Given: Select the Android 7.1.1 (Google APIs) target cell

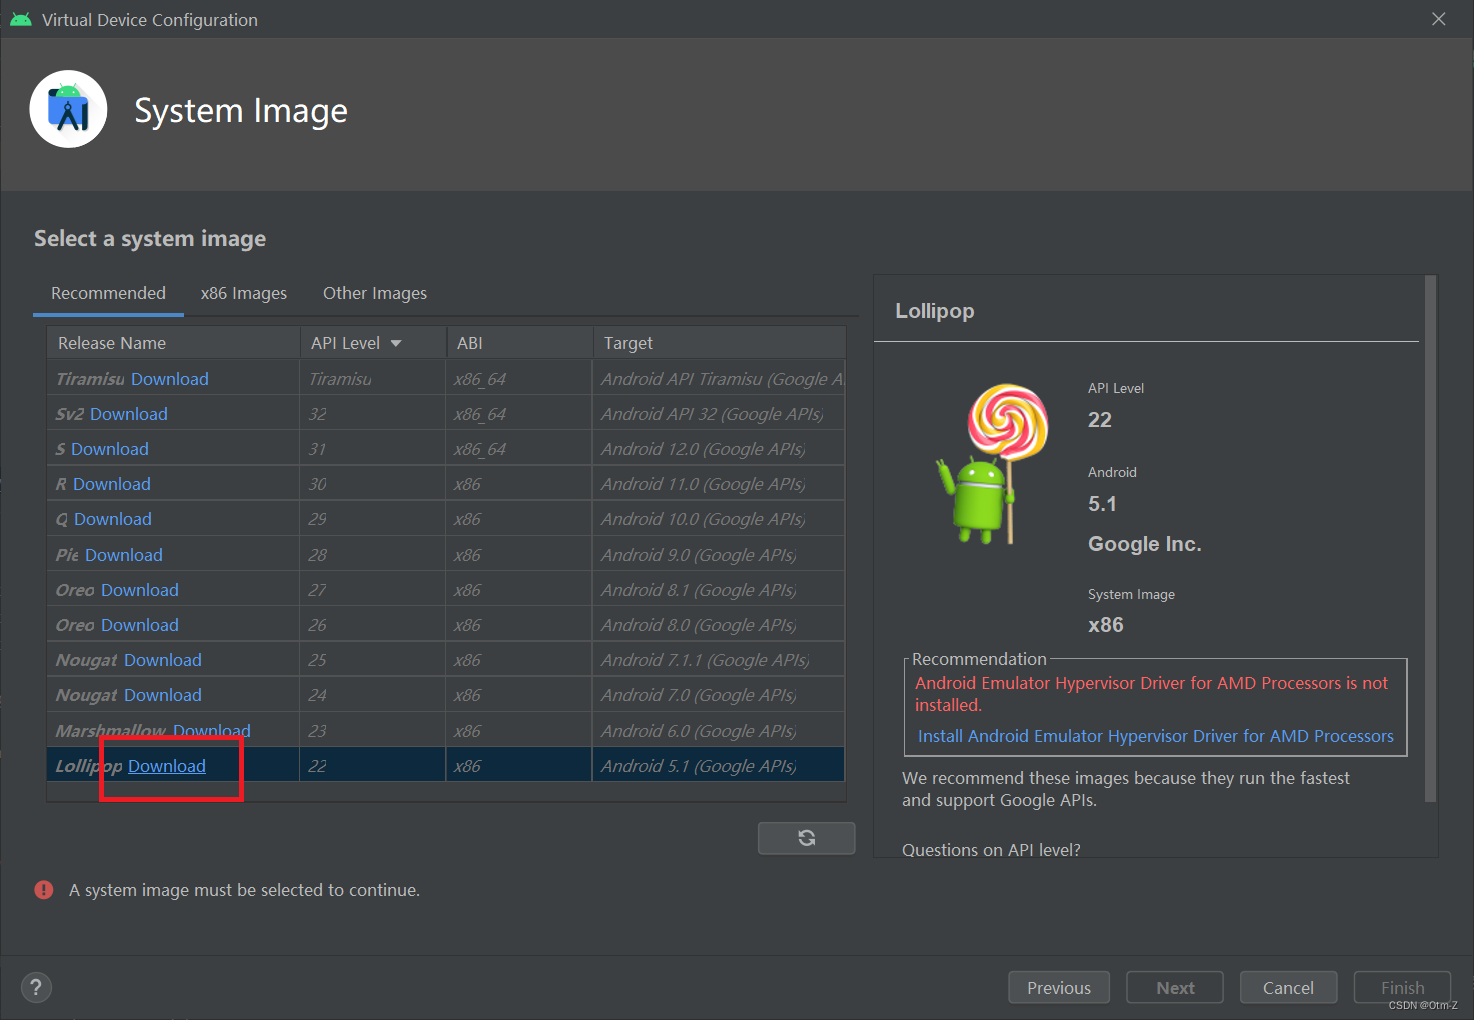Looking at the screenshot, I should pyautogui.click(x=719, y=660).
